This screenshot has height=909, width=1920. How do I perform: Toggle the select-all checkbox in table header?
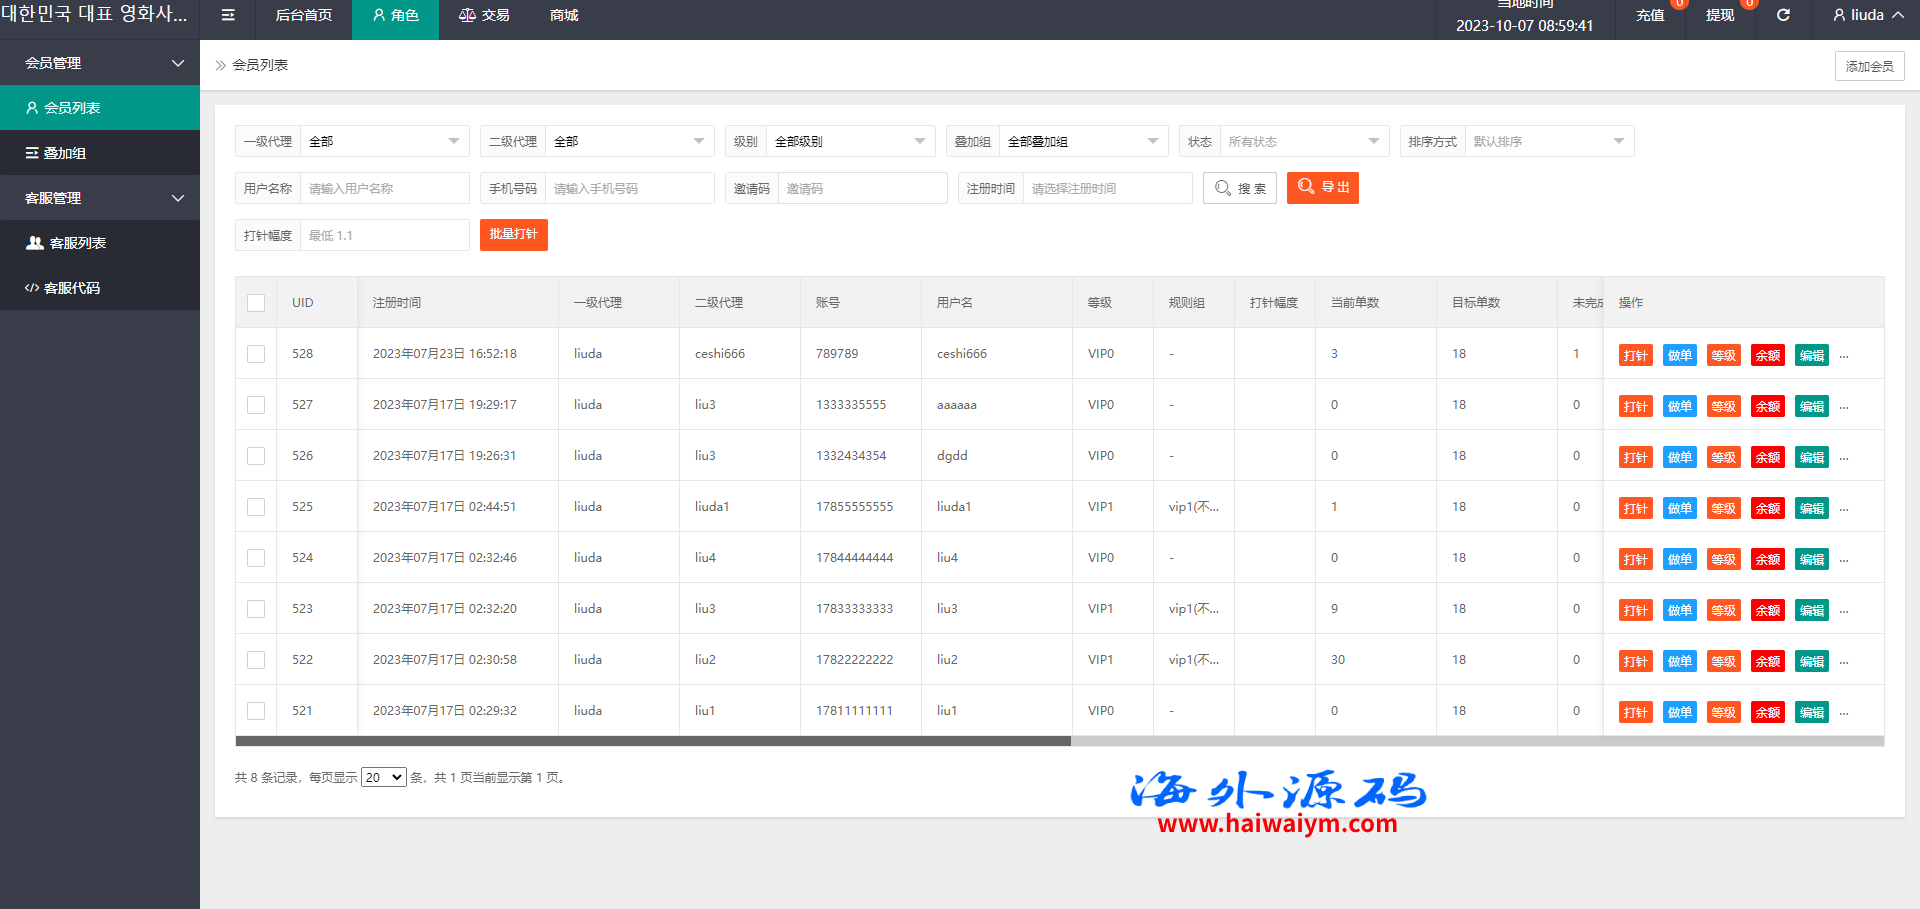click(x=256, y=303)
